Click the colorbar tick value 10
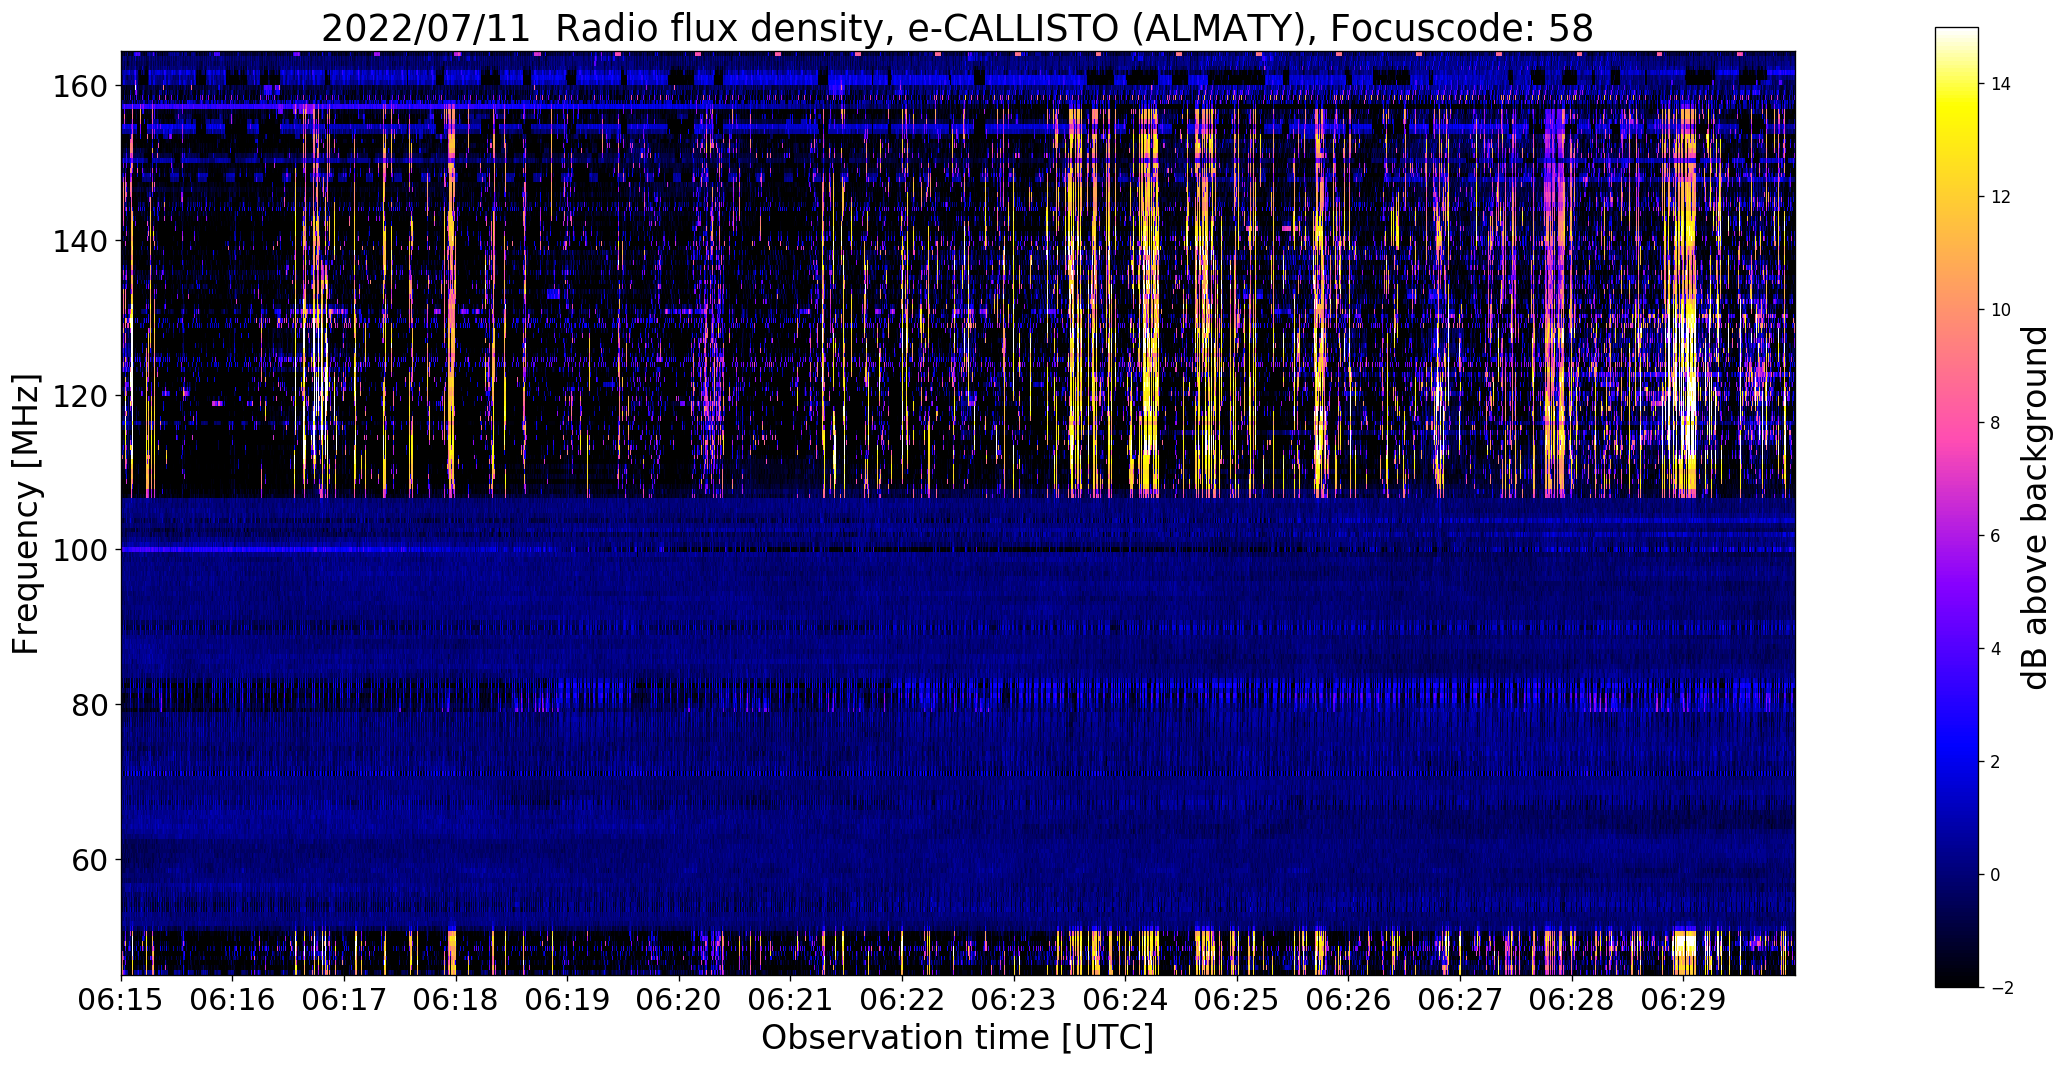2066x1067 pixels. [x=2001, y=310]
